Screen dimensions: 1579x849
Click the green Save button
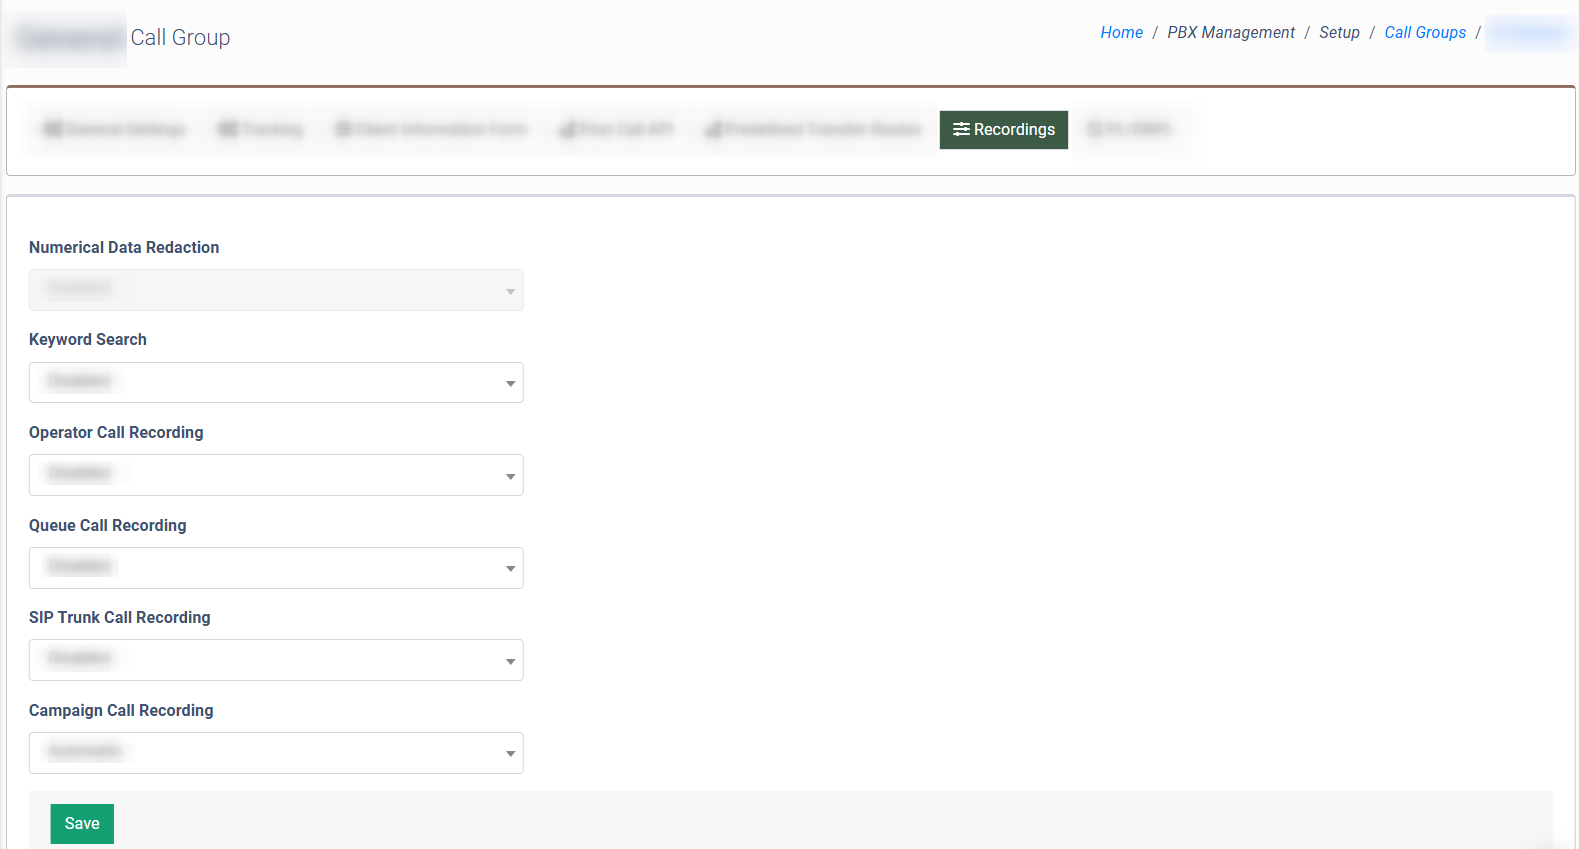tap(82, 824)
